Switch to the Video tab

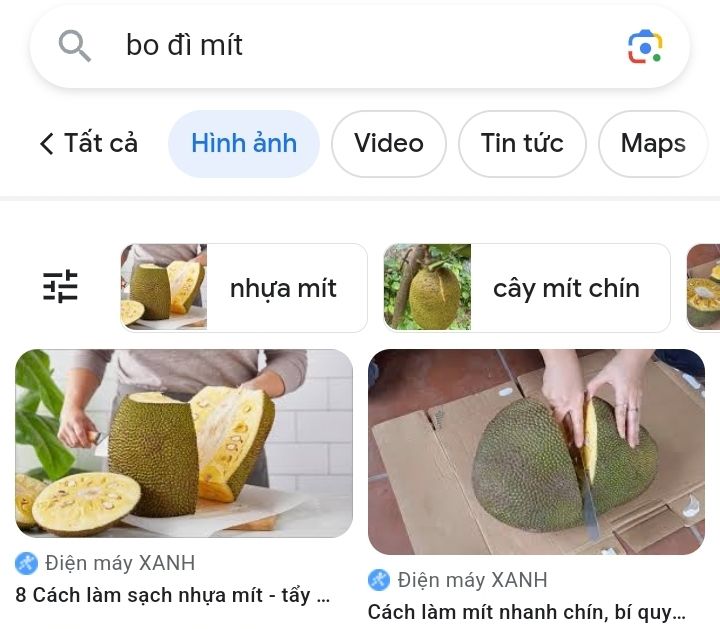(389, 144)
